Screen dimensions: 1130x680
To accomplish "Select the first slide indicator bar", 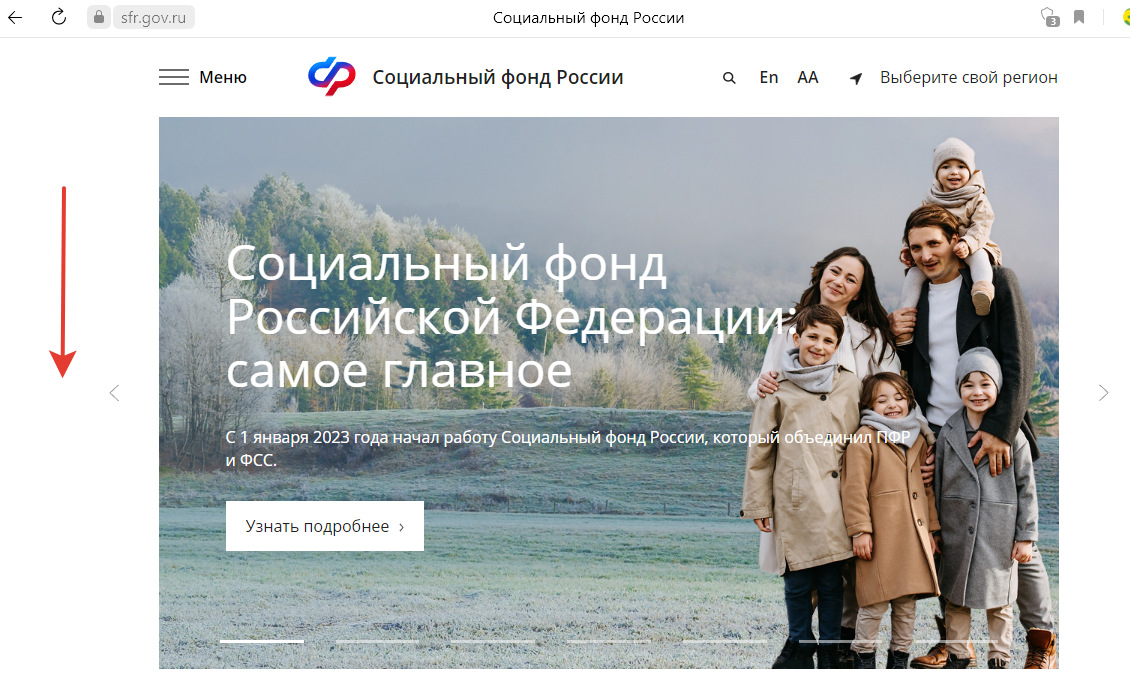I will (x=262, y=641).
